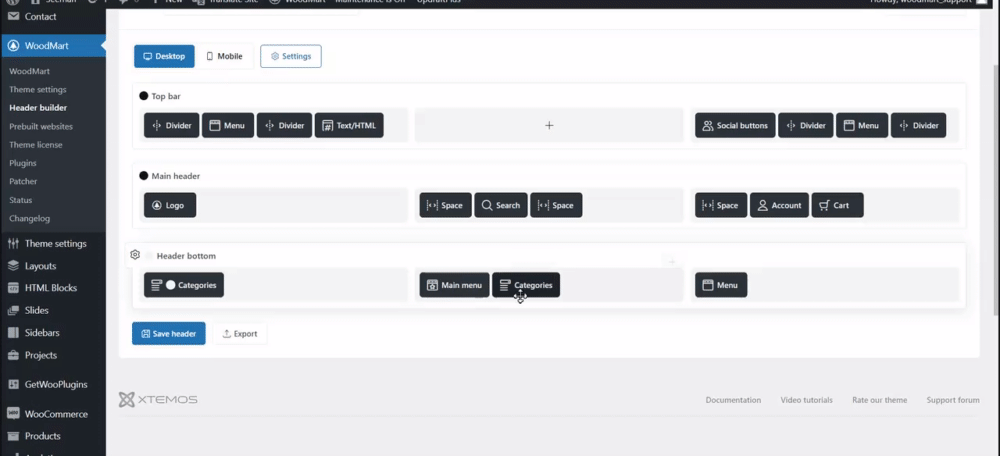Open Status in sidebar
Screen dimensions: 1000x456
(20, 200)
